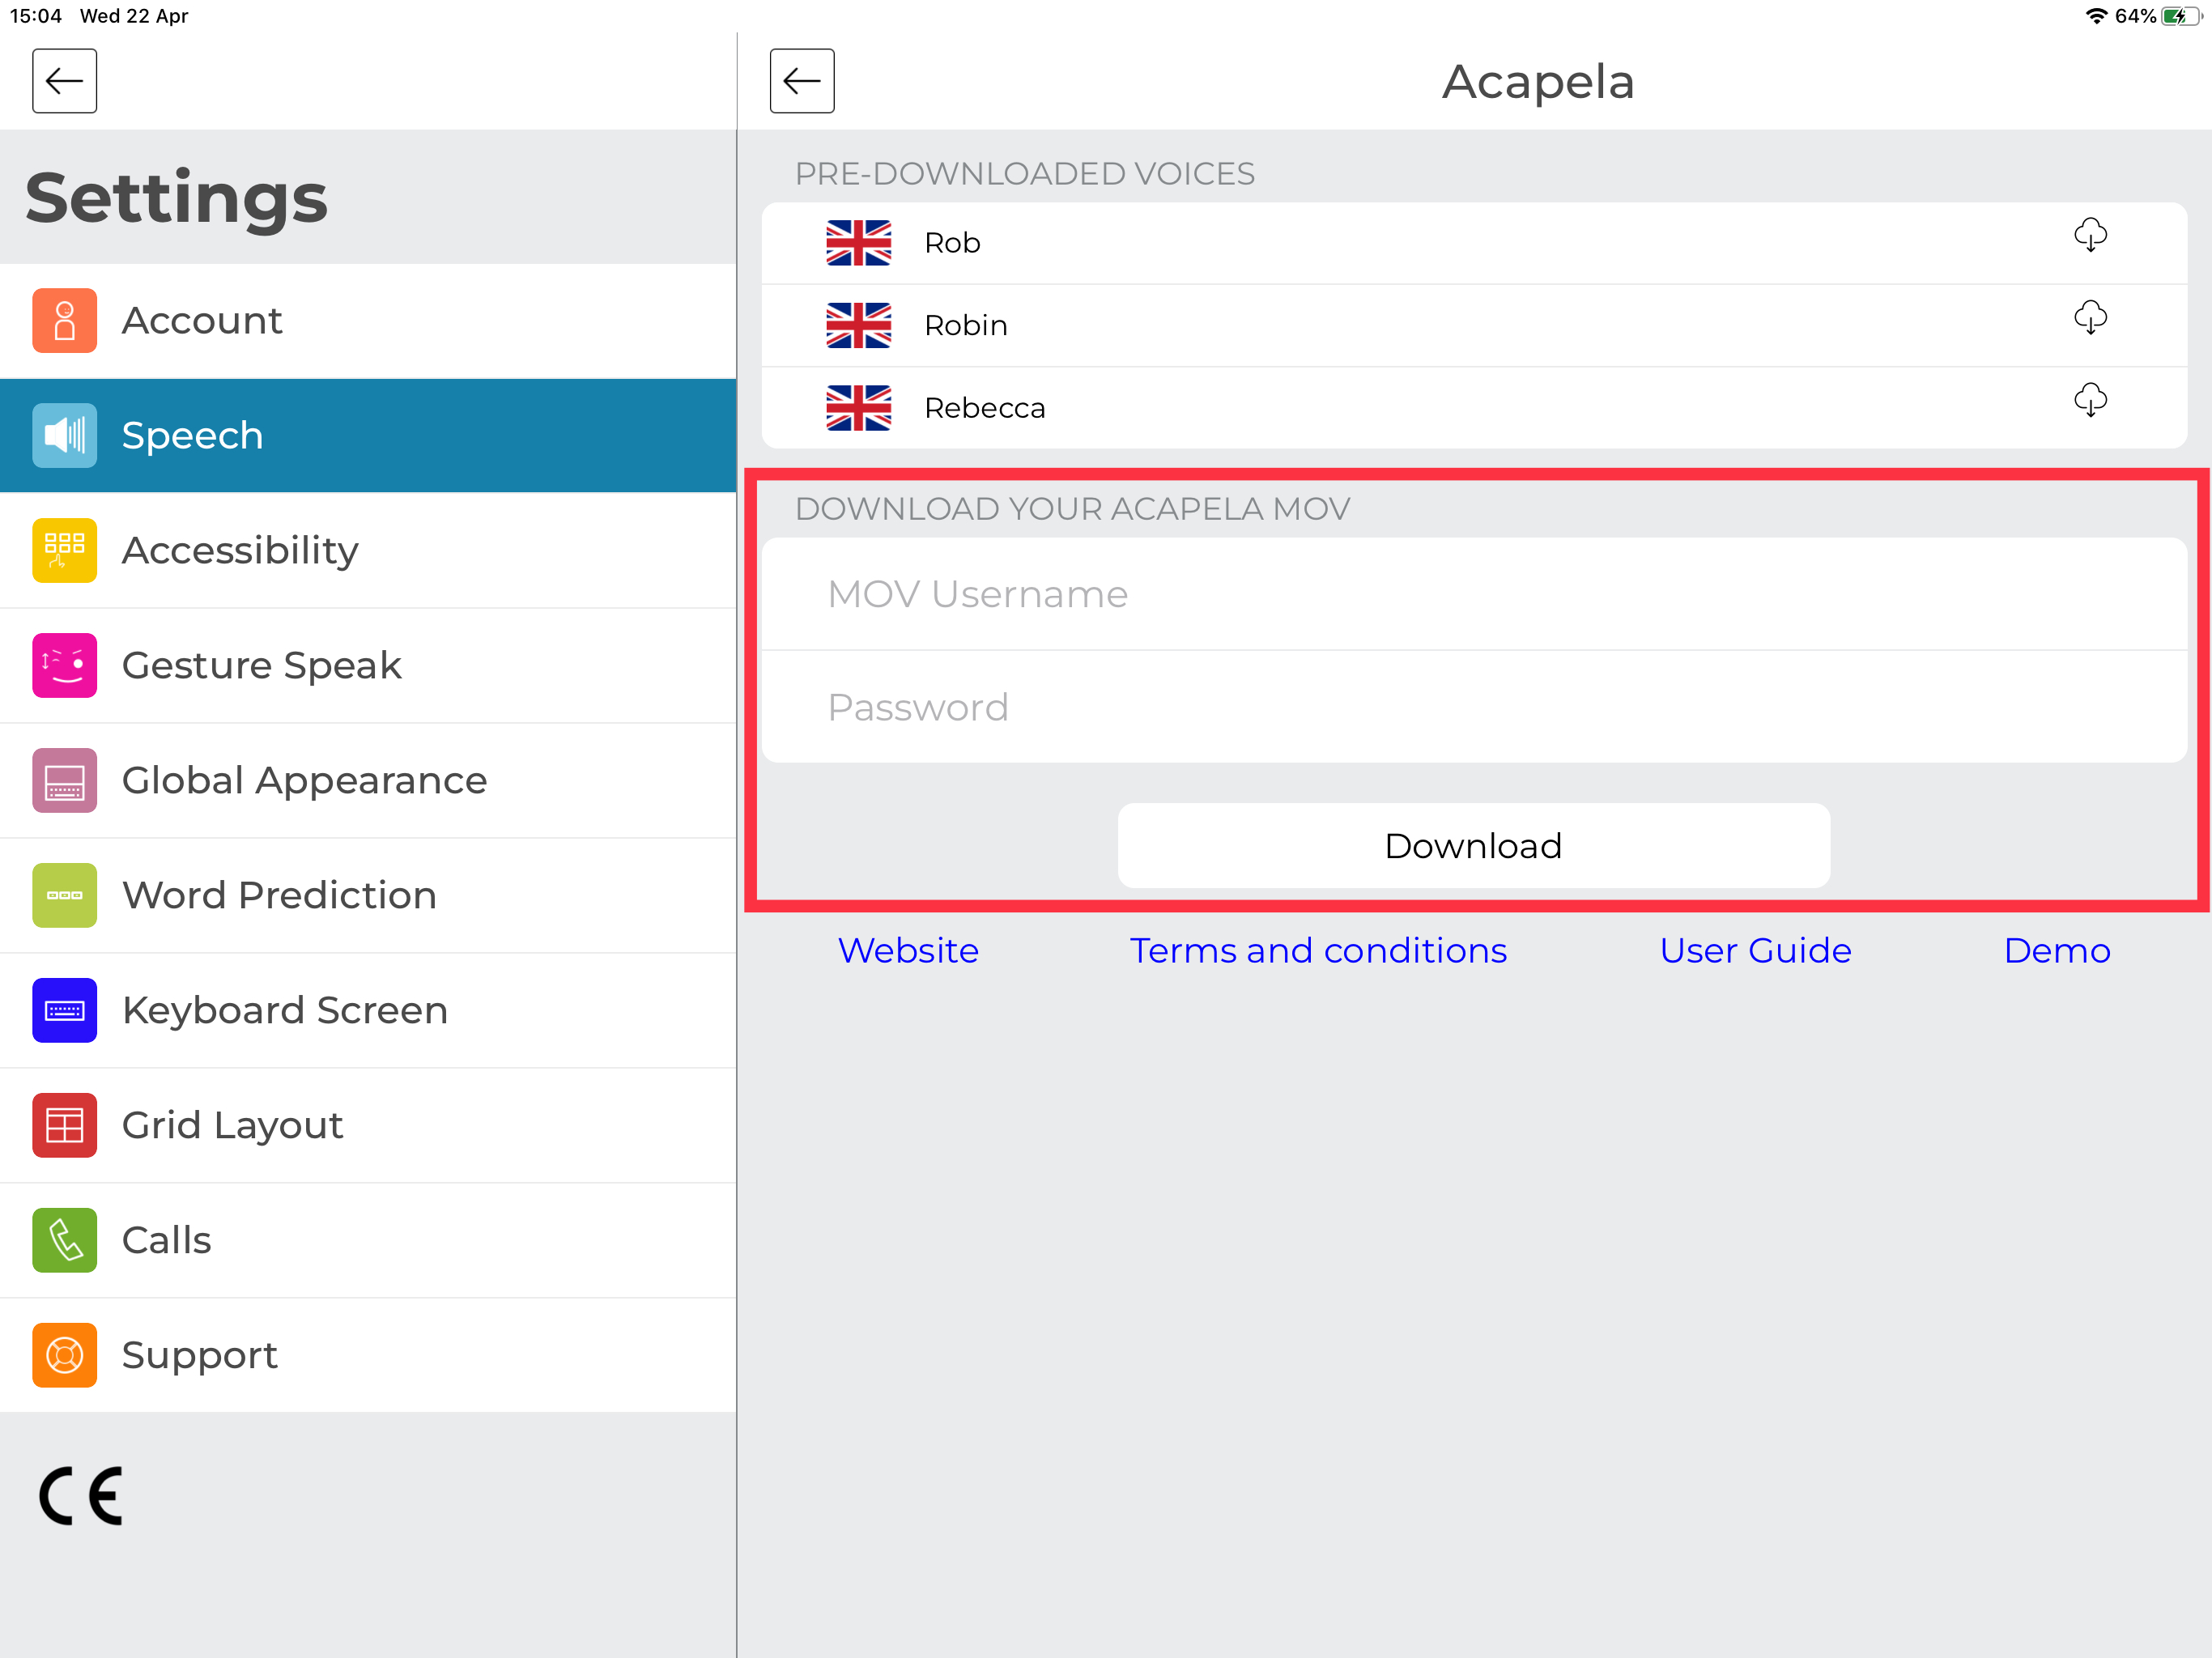Go to Global Appearance settings
The width and height of the screenshot is (2212, 1658).
click(368, 781)
